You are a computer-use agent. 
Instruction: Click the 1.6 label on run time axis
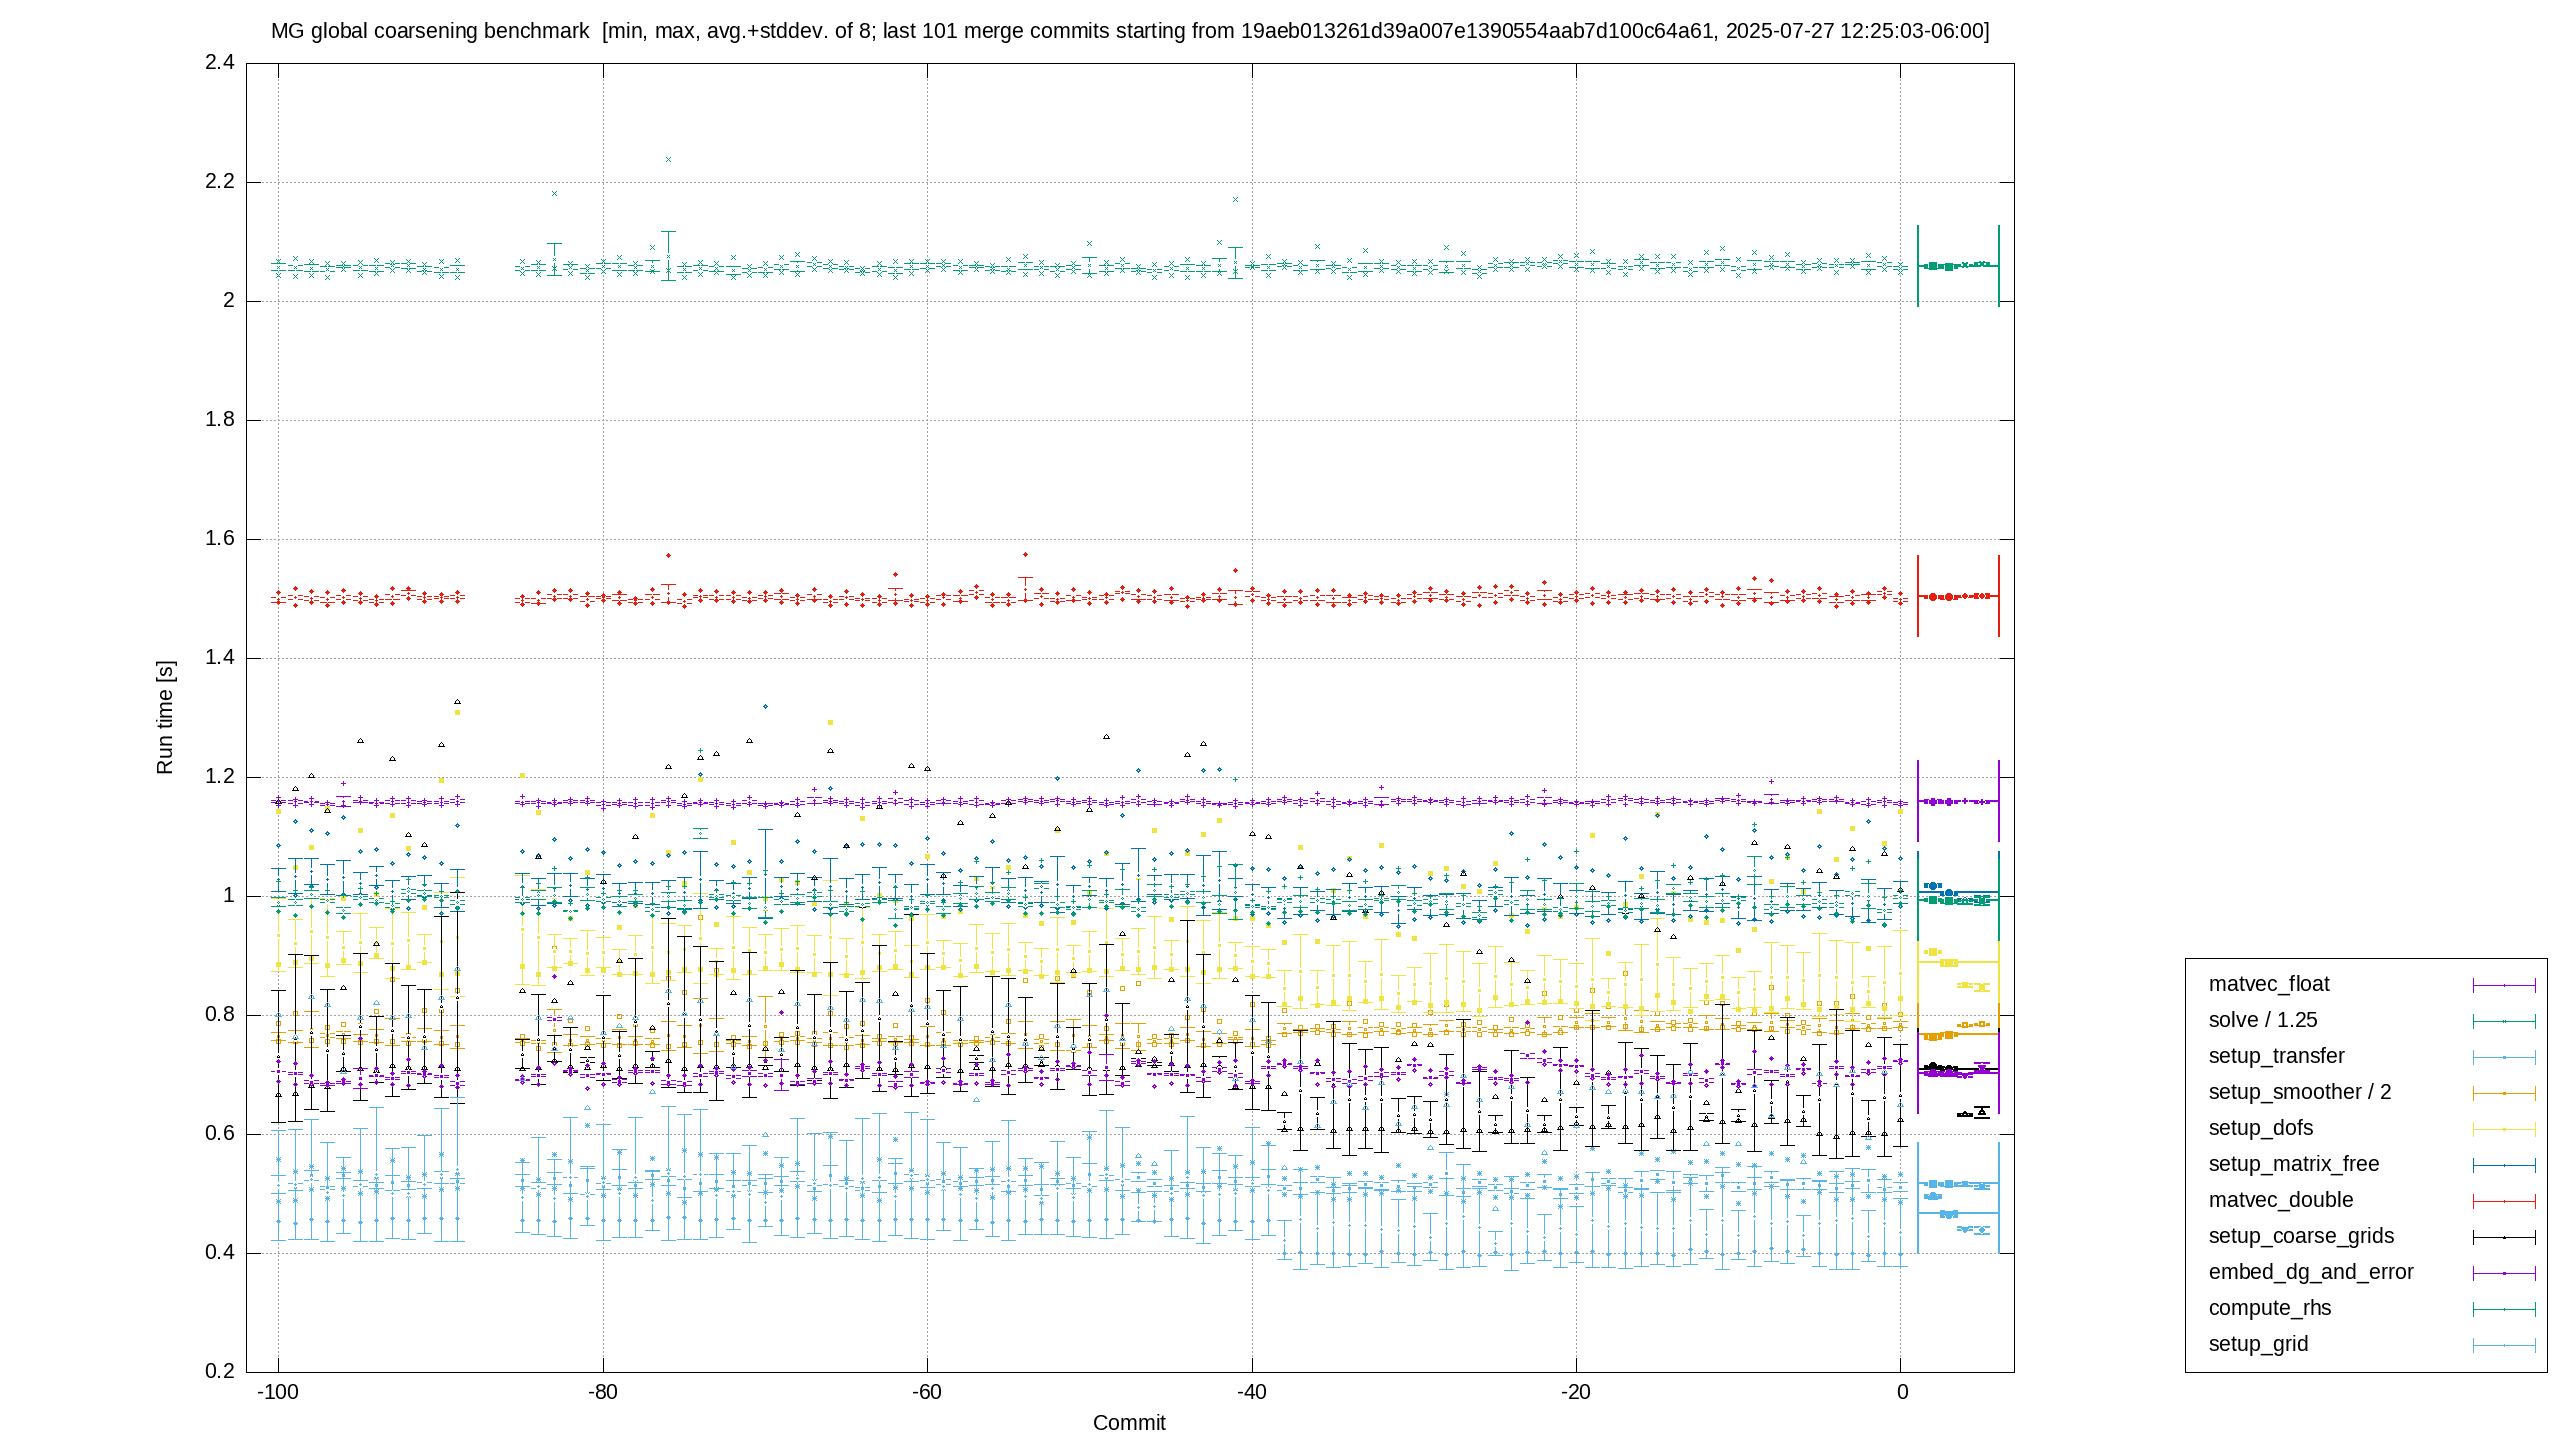220,539
